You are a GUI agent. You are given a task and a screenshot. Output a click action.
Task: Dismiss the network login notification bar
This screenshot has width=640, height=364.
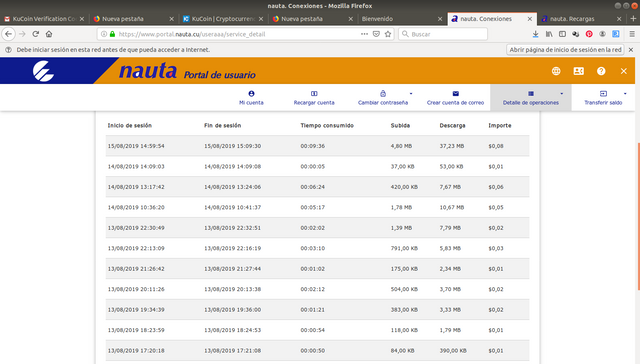tap(631, 50)
